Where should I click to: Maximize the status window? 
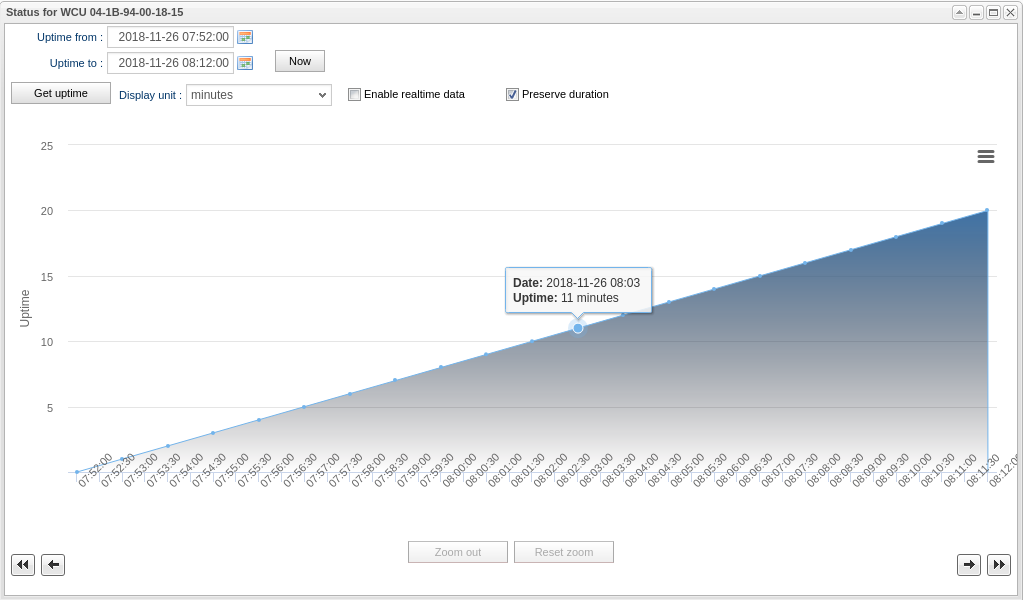pyautogui.click(x=993, y=12)
